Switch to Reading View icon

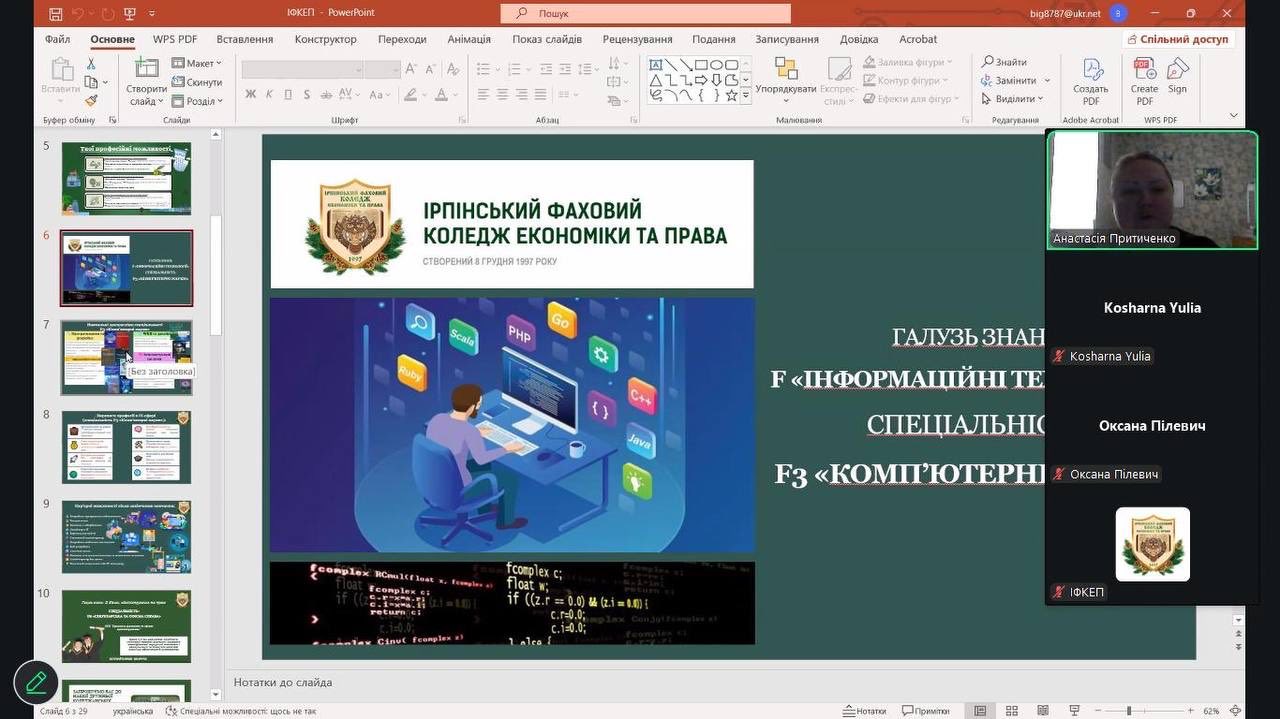1043,711
